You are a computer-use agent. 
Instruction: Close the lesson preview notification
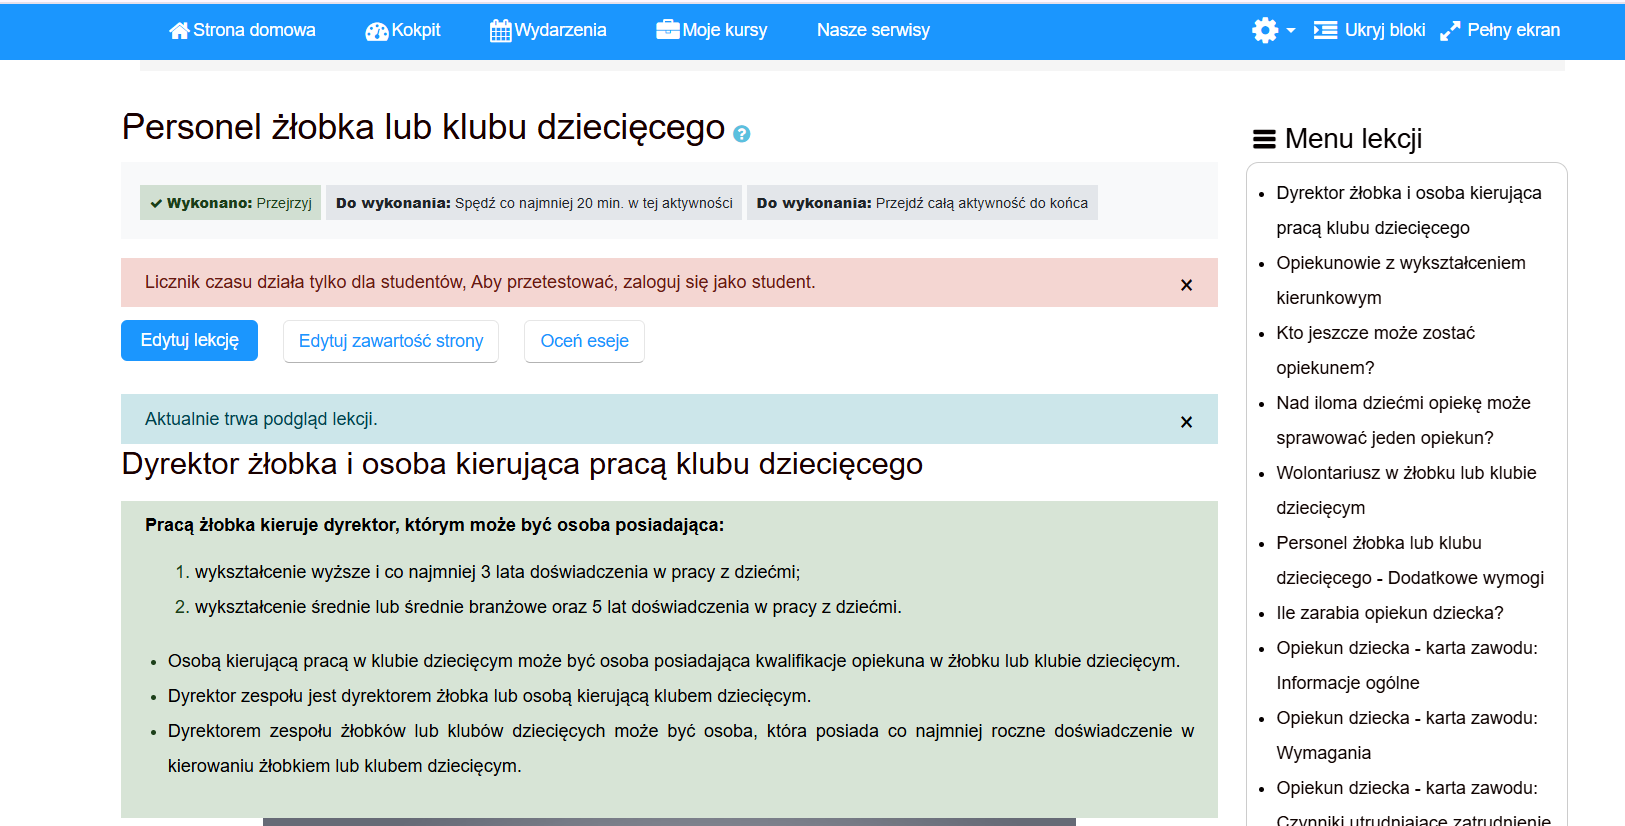point(1186,422)
